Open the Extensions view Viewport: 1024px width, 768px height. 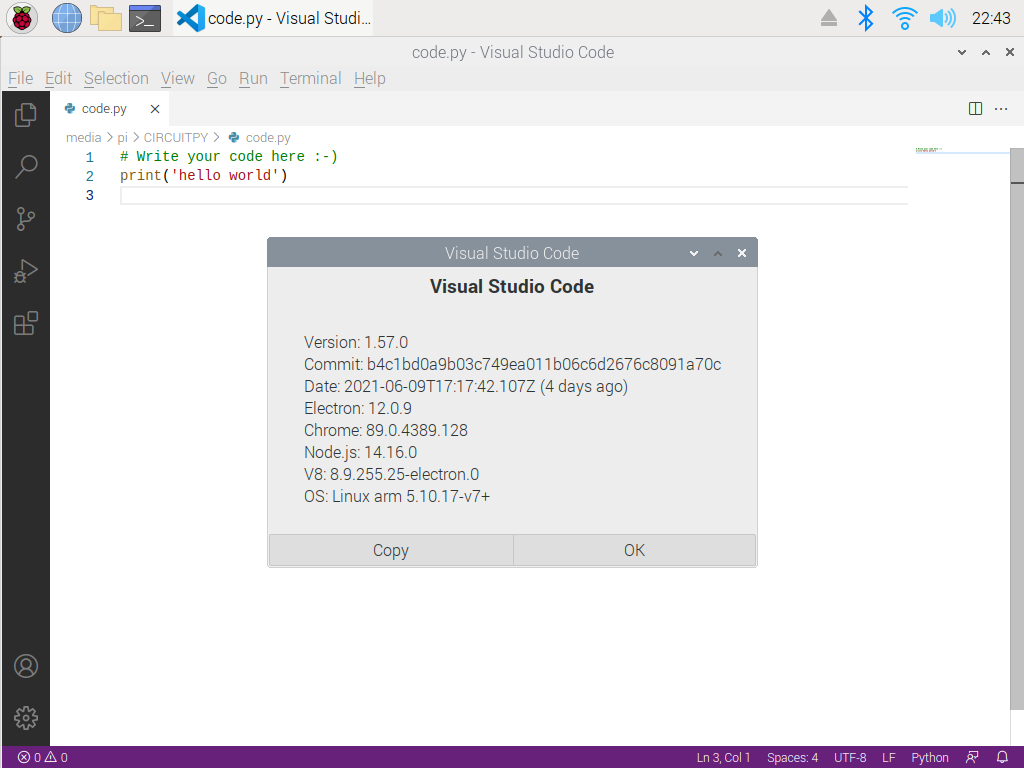[25, 323]
